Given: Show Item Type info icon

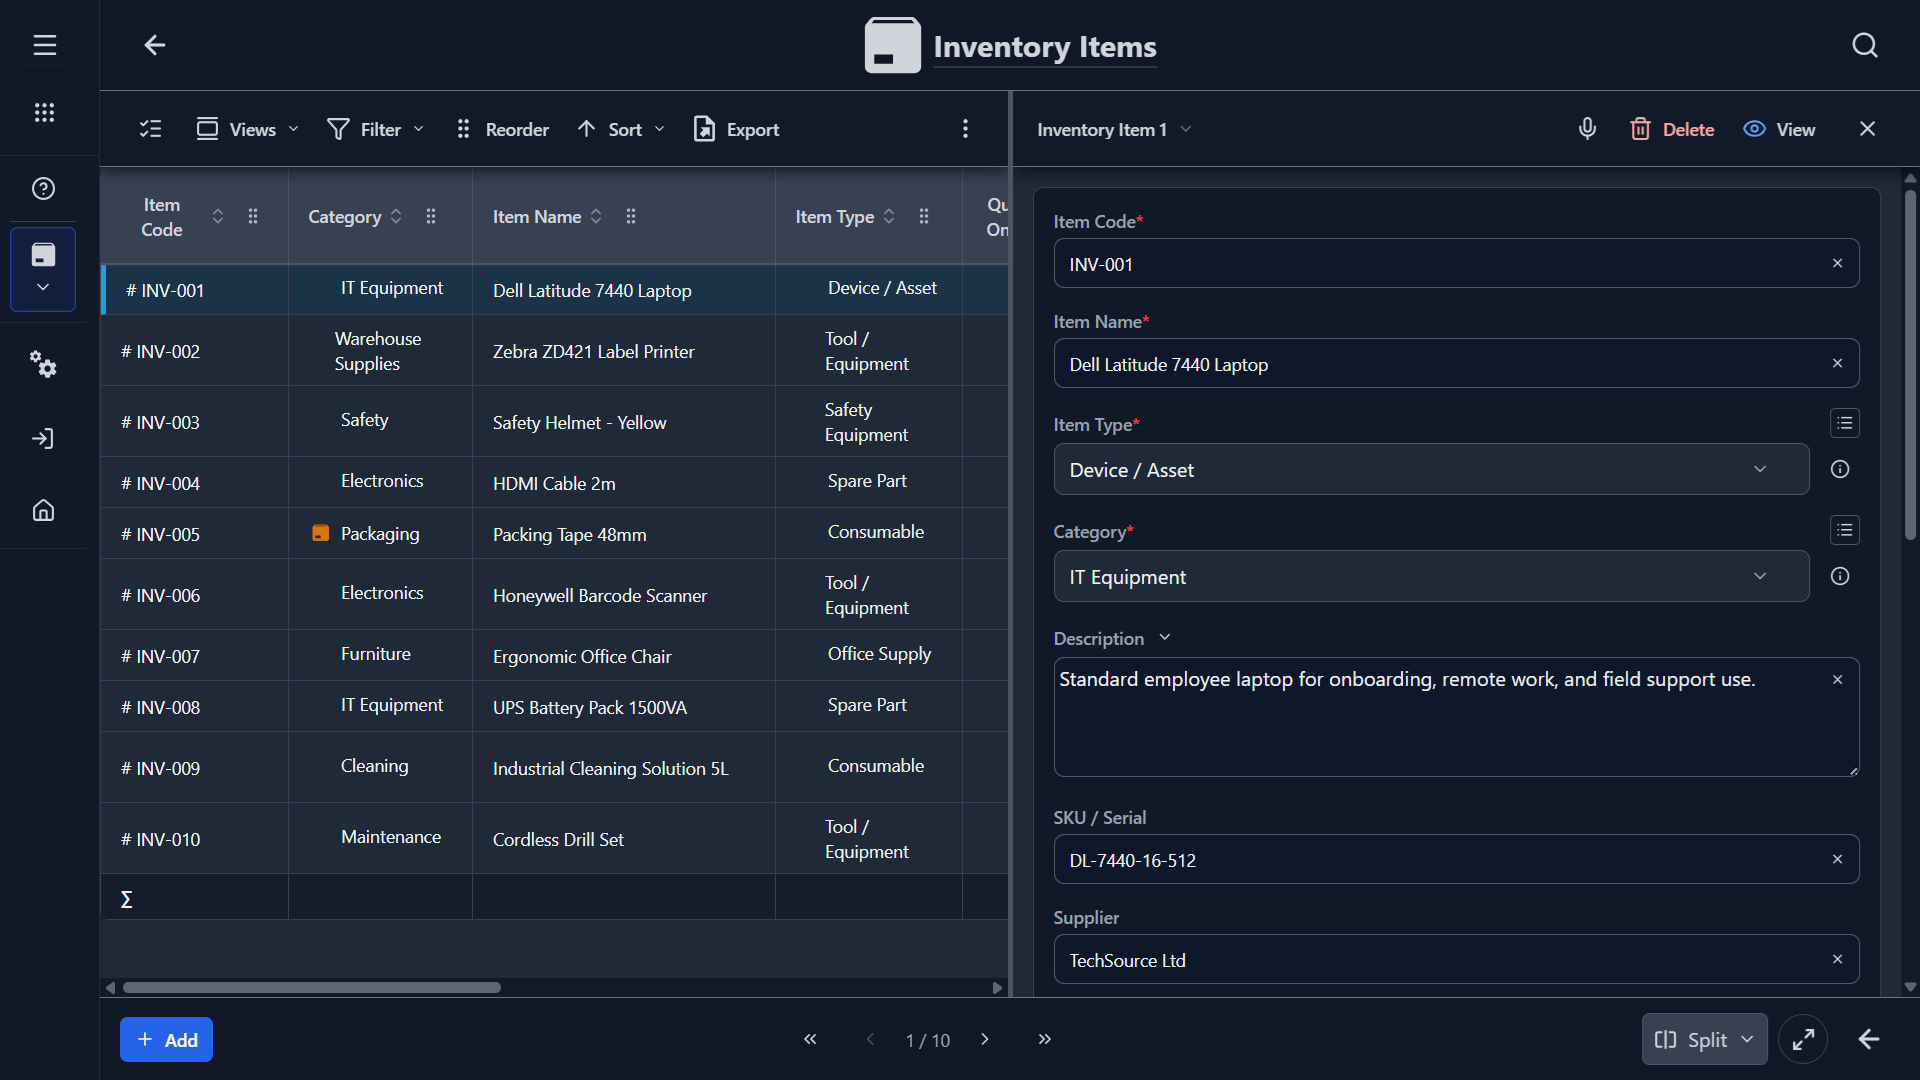Looking at the screenshot, I should (x=1840, y=469).
